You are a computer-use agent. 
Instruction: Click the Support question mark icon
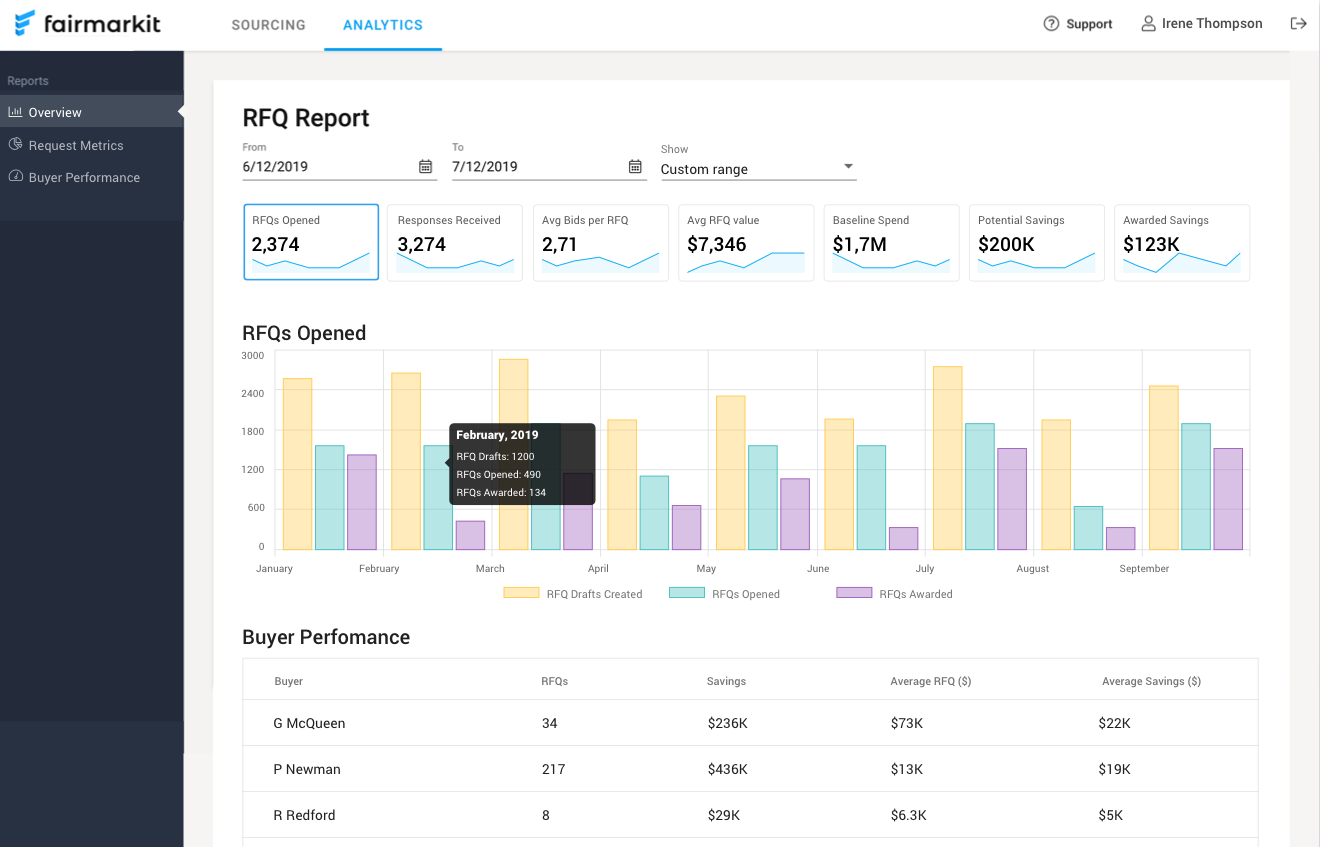tap(1049, 23)
